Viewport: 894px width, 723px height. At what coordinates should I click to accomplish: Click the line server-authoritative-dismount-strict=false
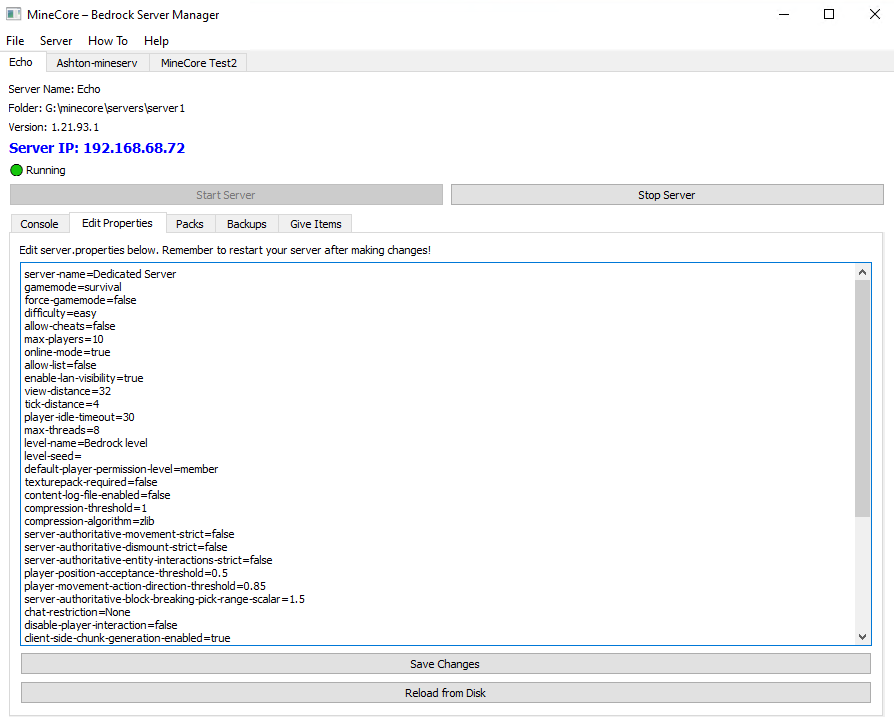point(126,547)
